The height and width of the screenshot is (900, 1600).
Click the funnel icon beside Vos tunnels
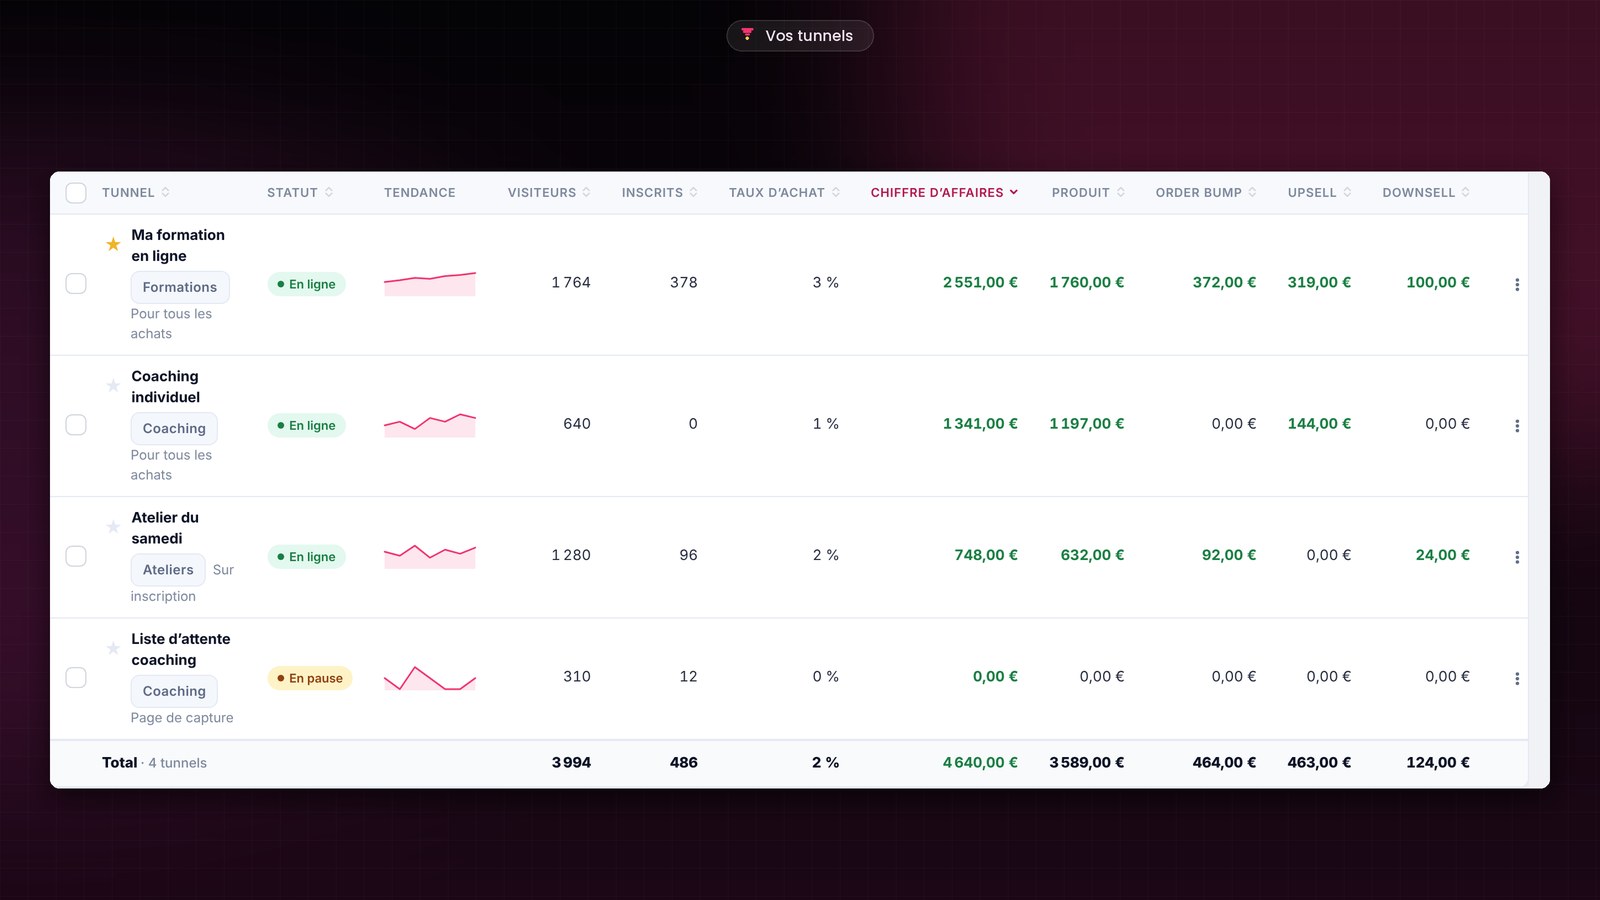pos(747,35)
